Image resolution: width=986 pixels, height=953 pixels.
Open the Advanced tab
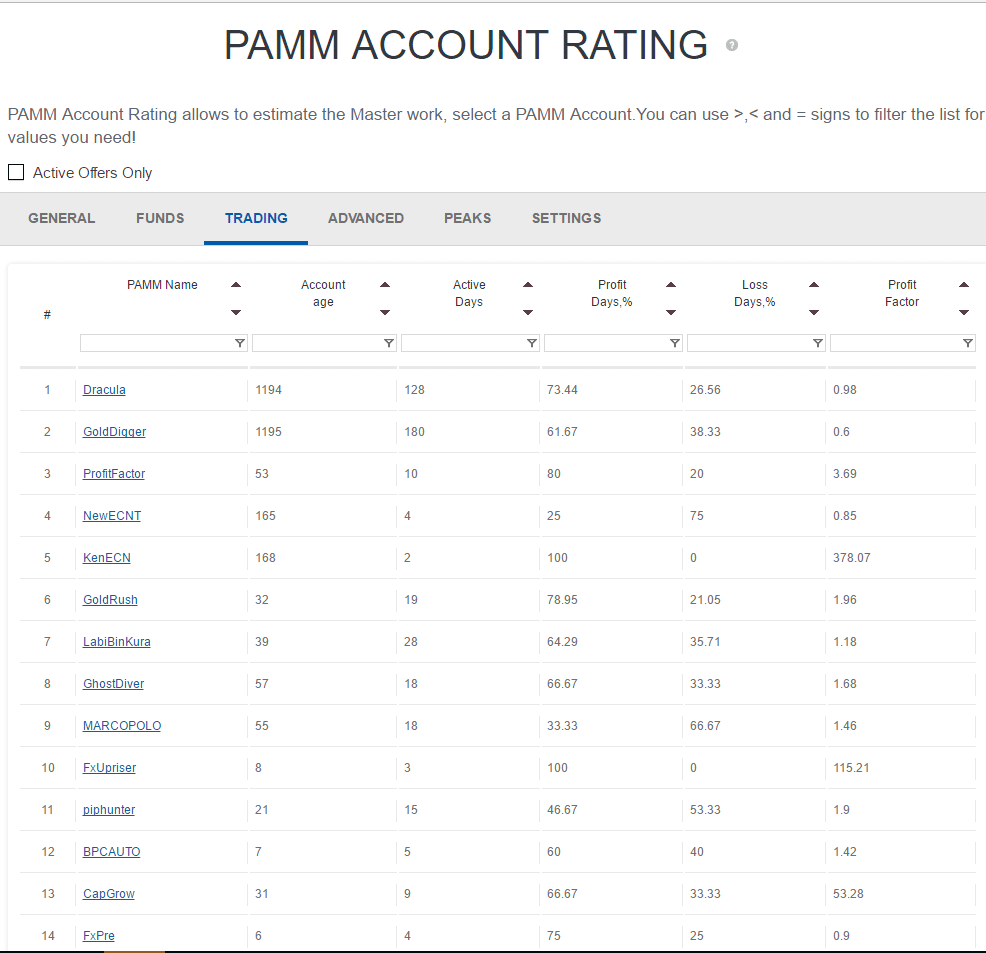pyautogui.click(x=366, y=218)
